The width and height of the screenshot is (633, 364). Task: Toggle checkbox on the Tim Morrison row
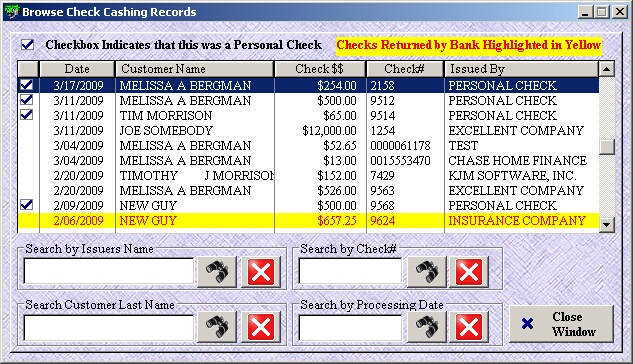click(27, 115)
